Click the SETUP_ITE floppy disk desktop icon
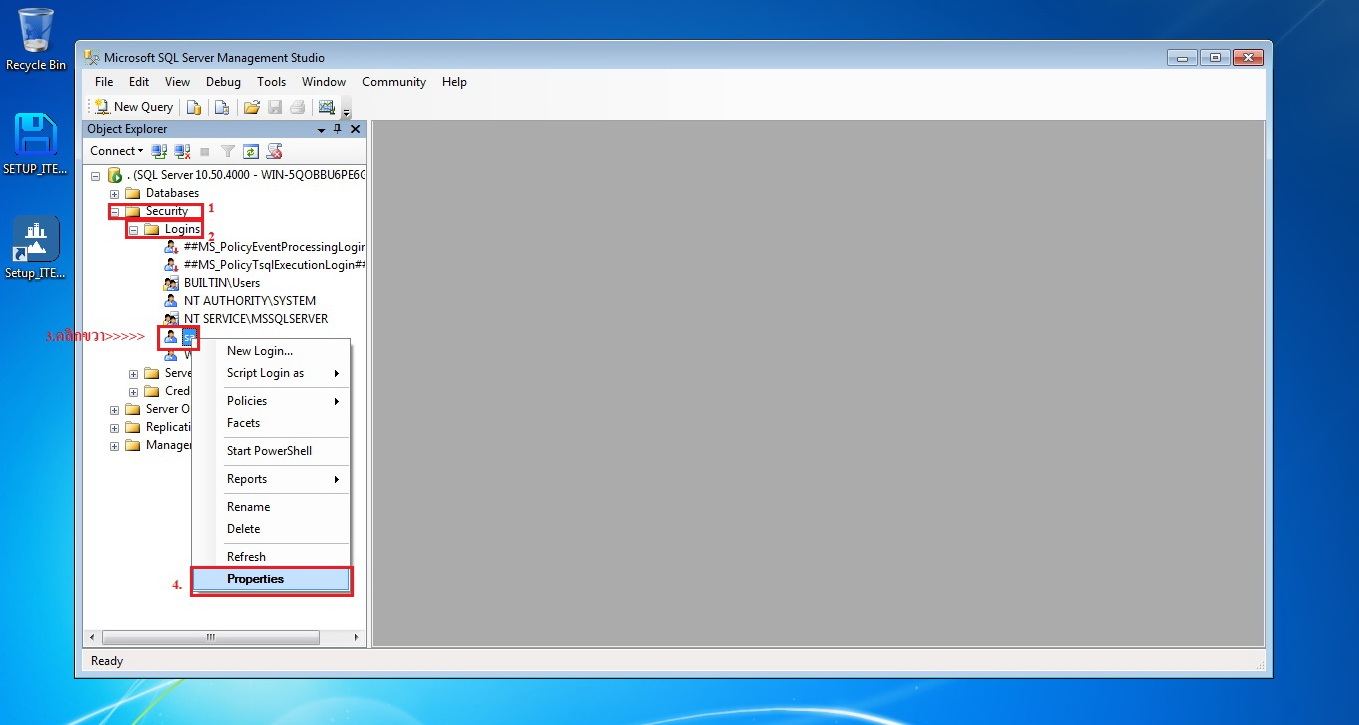The image size is (1359, 725). point(36,144)
